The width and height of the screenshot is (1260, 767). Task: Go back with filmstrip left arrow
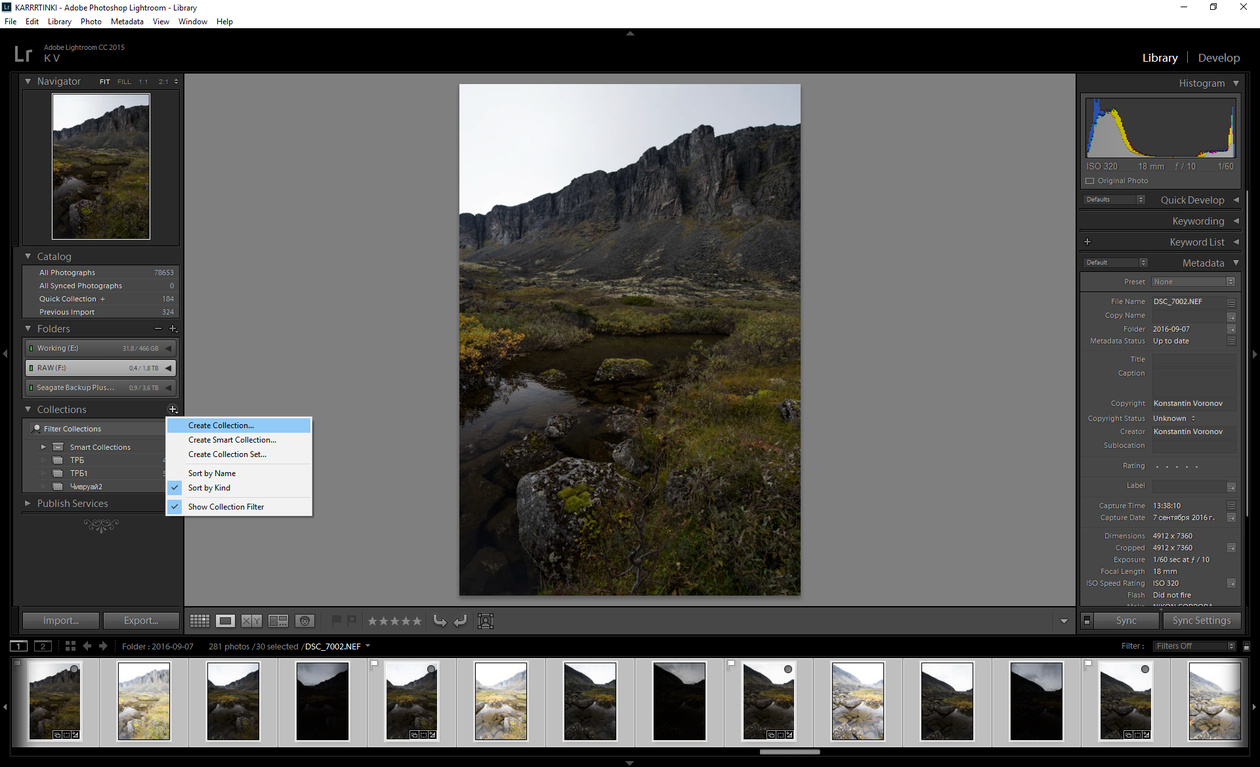tap(87, 646)
